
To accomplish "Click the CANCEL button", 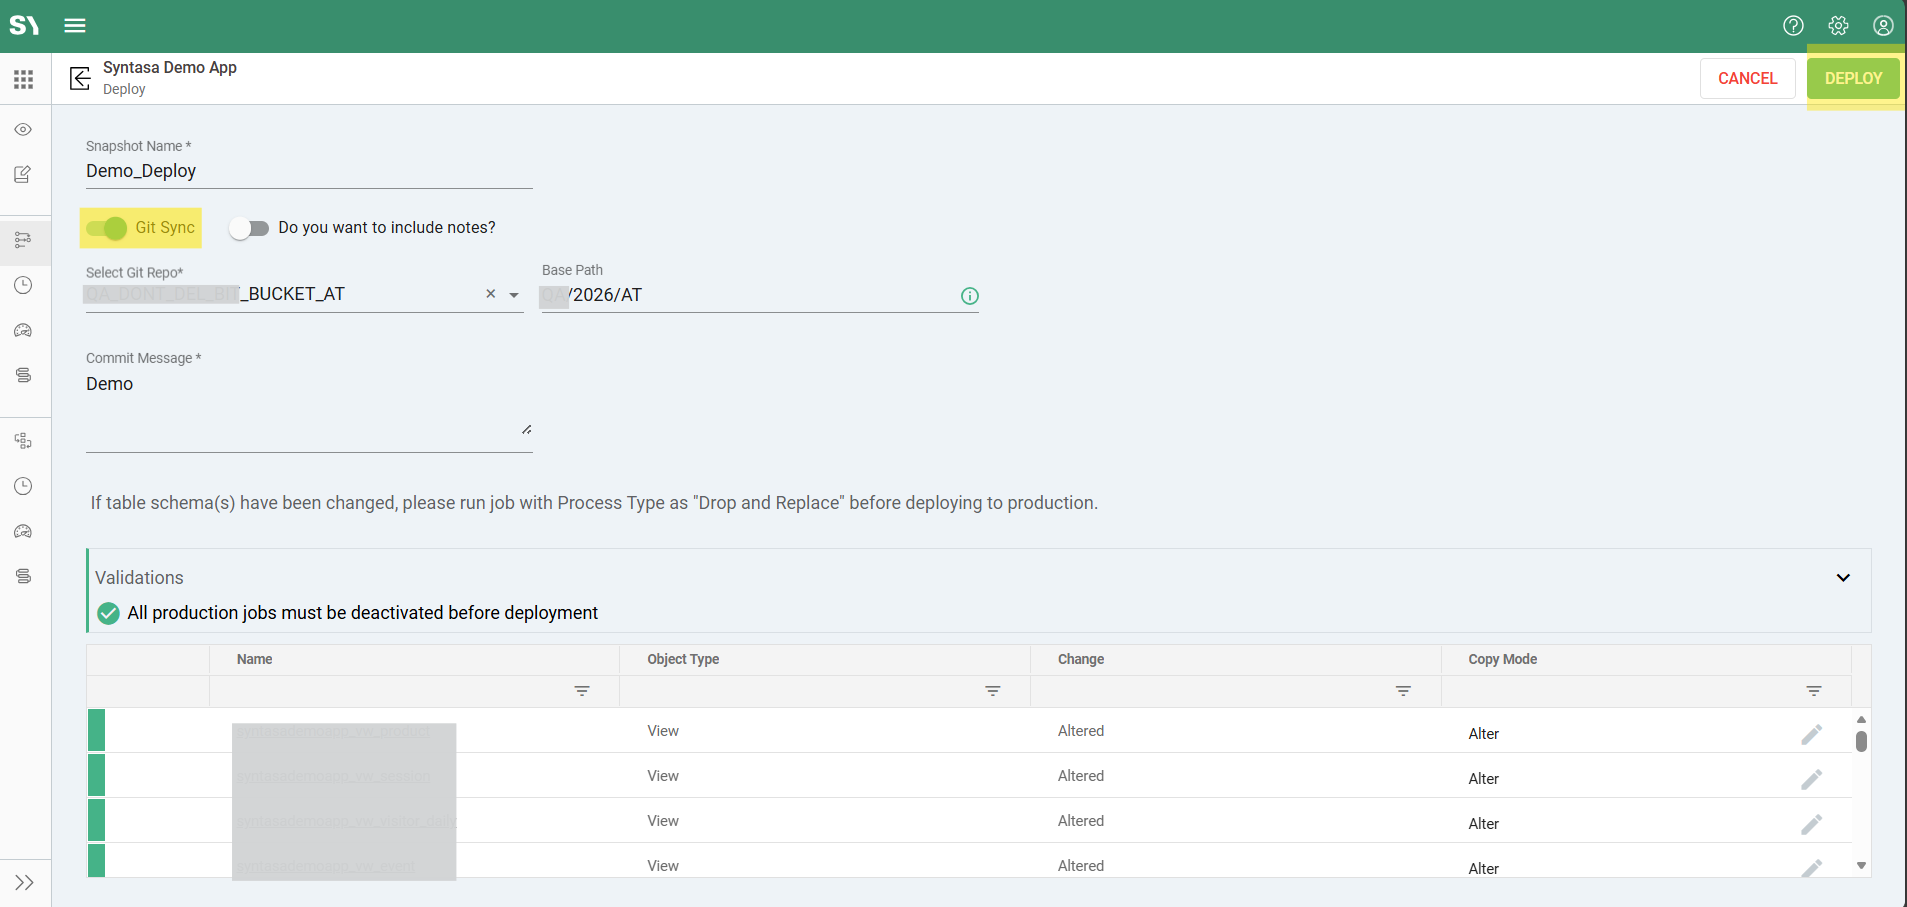I will point(1747,78).
